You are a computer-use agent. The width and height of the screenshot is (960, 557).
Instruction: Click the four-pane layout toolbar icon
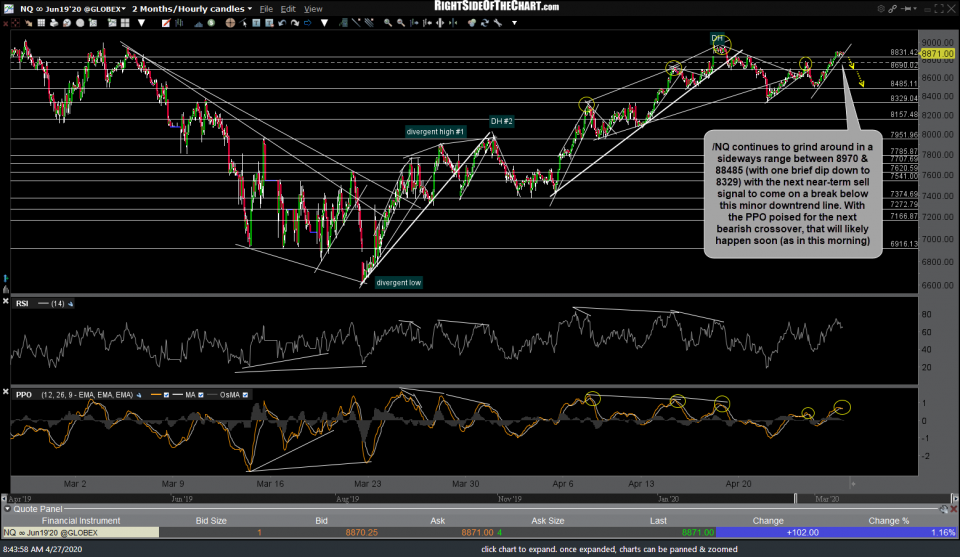point(125,23)
